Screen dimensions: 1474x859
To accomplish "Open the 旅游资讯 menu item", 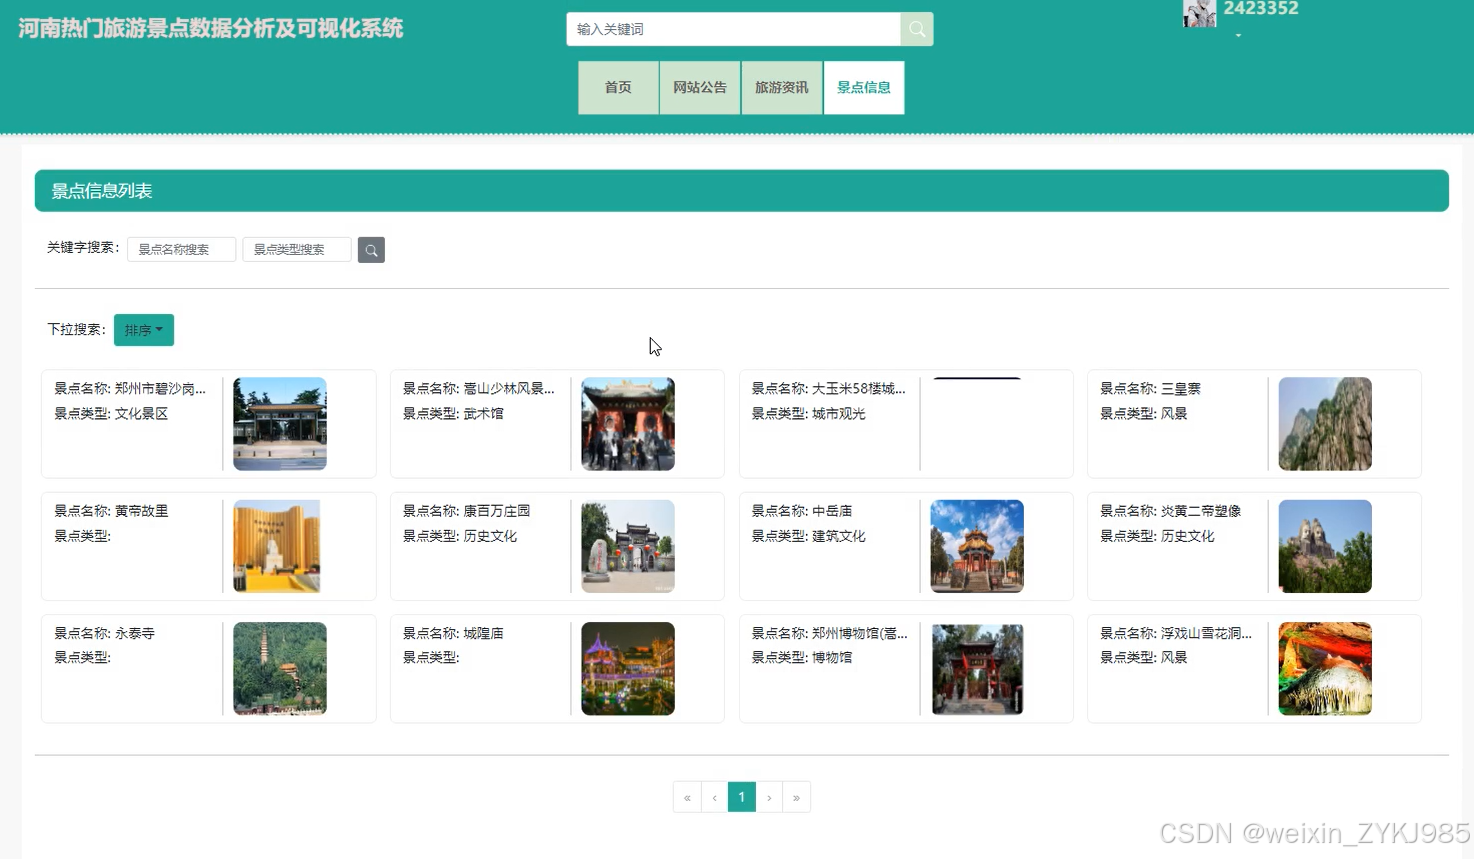I will tap(781, 87).
